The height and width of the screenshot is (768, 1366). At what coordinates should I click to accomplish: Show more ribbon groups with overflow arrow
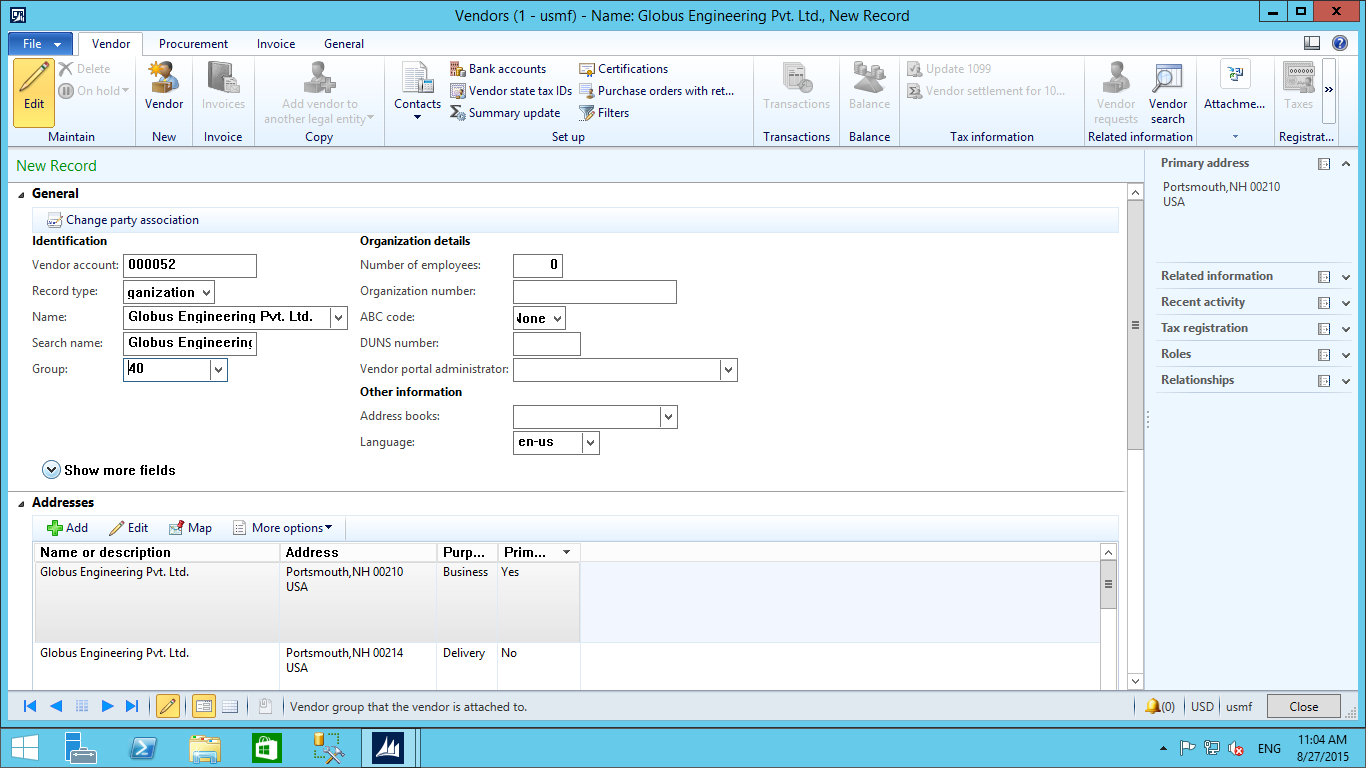[x=1329, y=89]
